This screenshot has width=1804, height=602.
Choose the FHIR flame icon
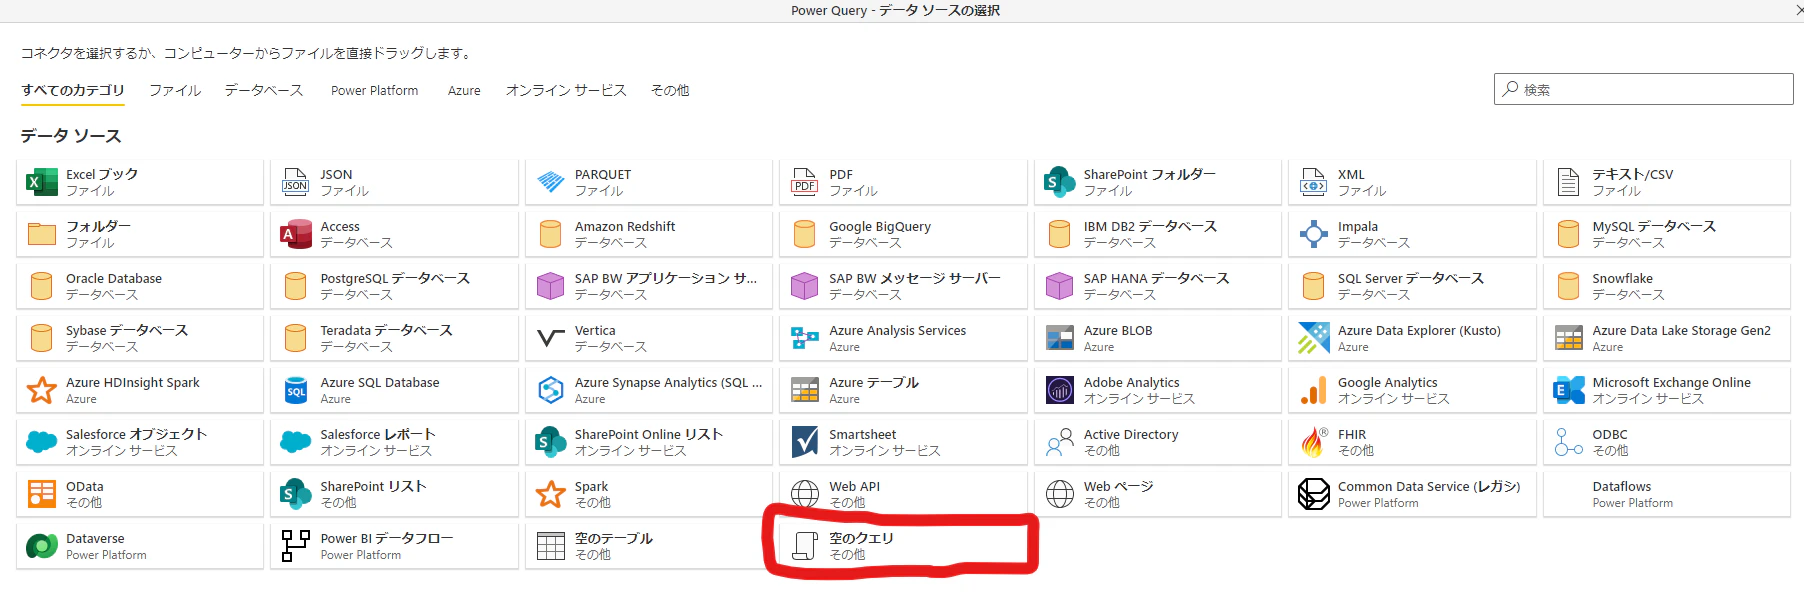click(x=1313, y=442)
